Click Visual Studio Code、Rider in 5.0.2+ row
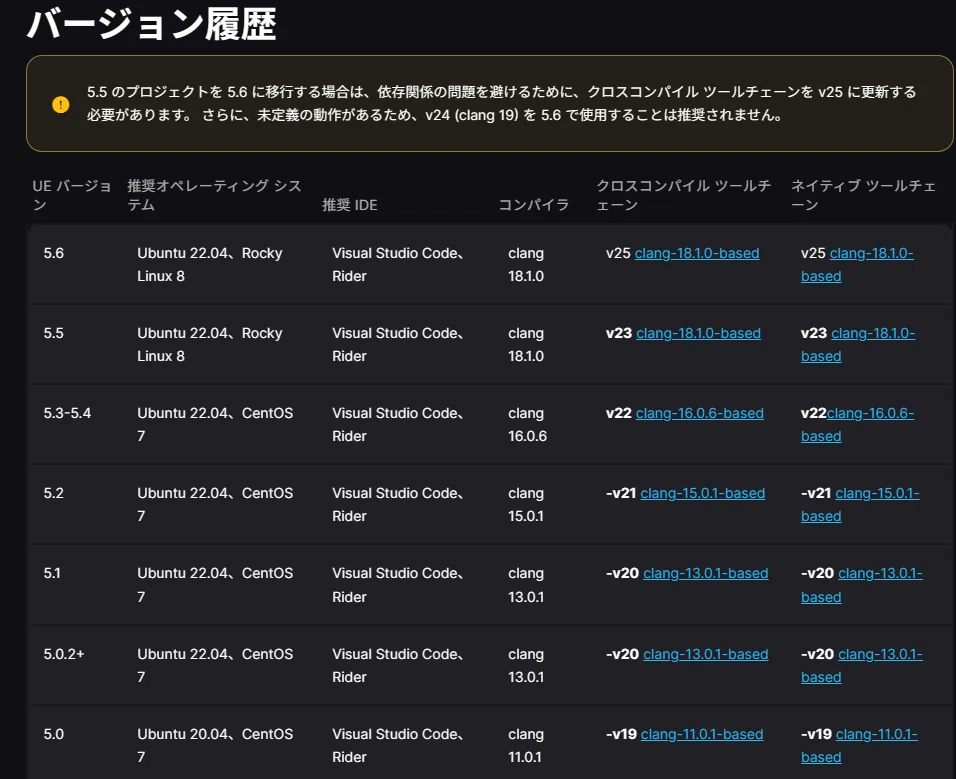956x779 pixels. coord(398,666)
